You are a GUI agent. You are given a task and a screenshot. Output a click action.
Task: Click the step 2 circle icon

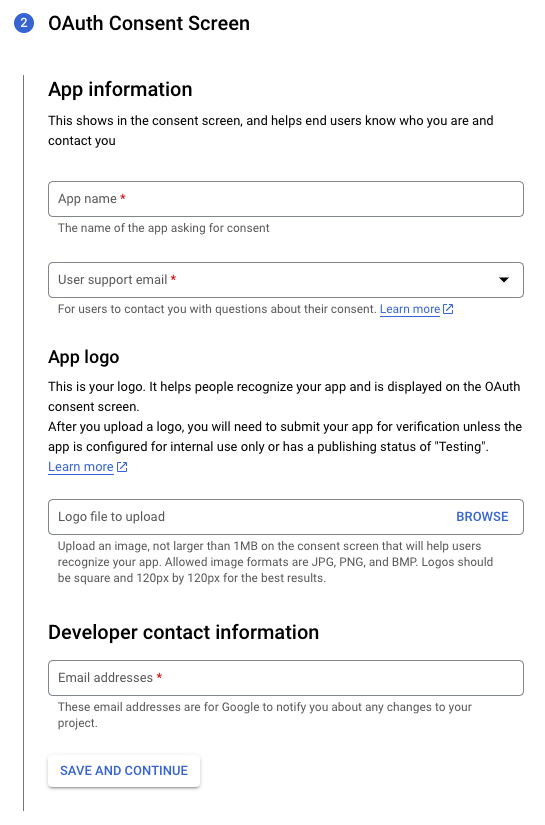[24, 23]
